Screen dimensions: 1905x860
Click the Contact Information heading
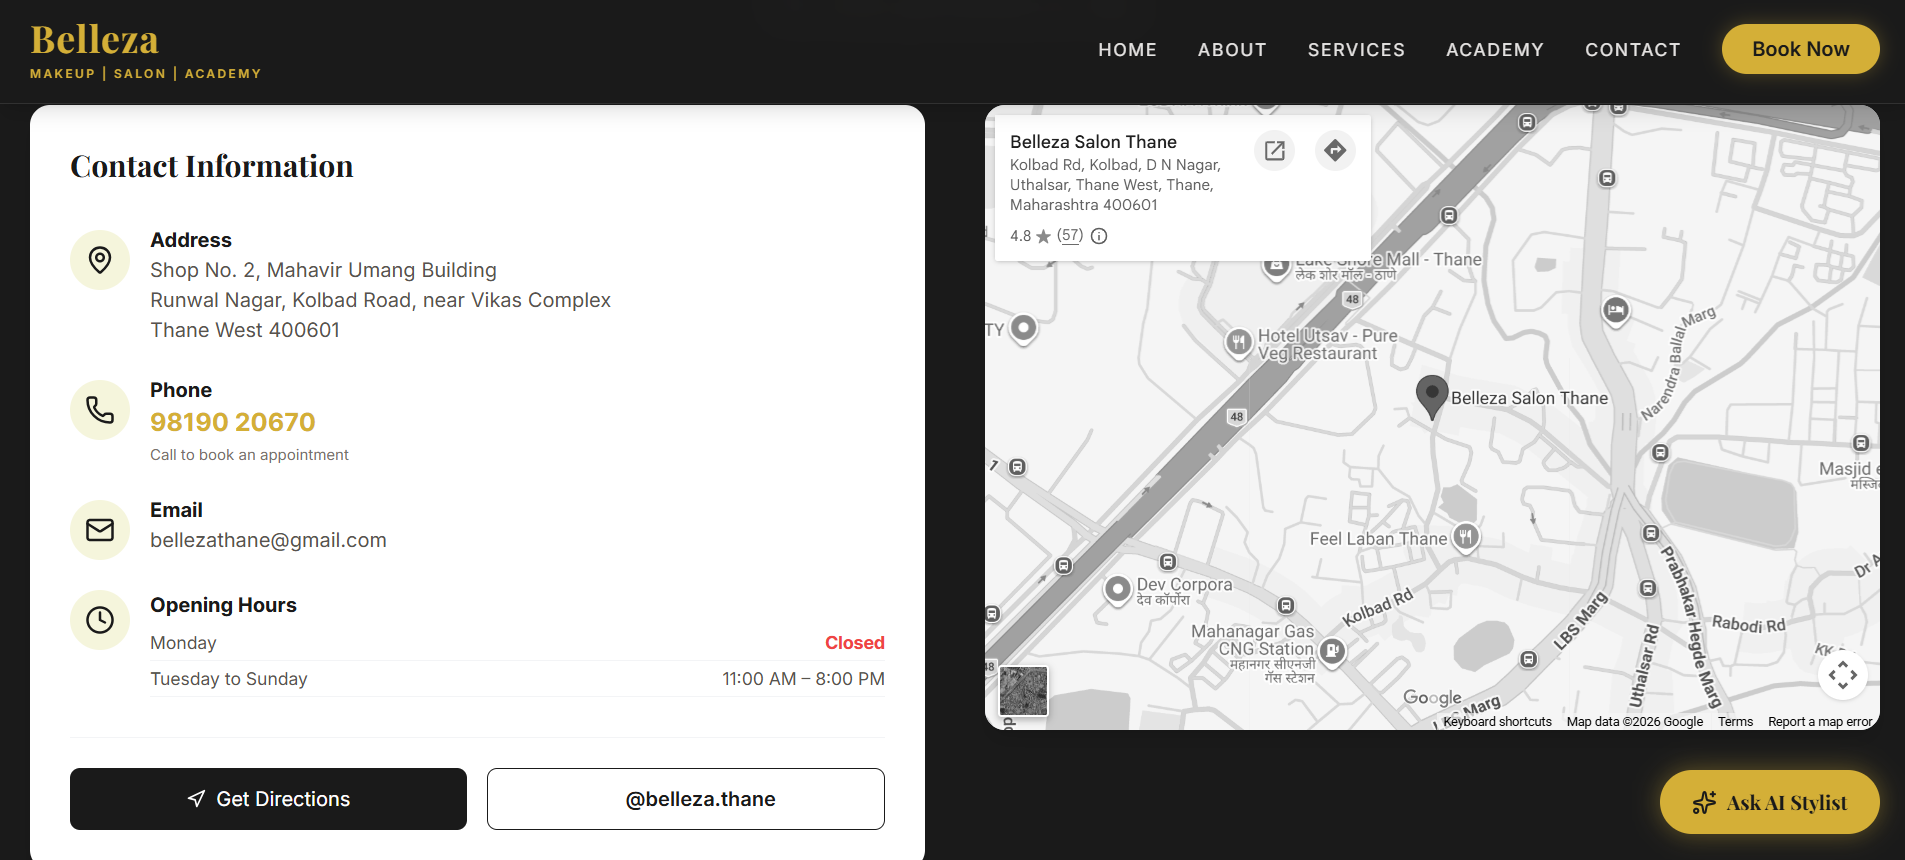212,166
